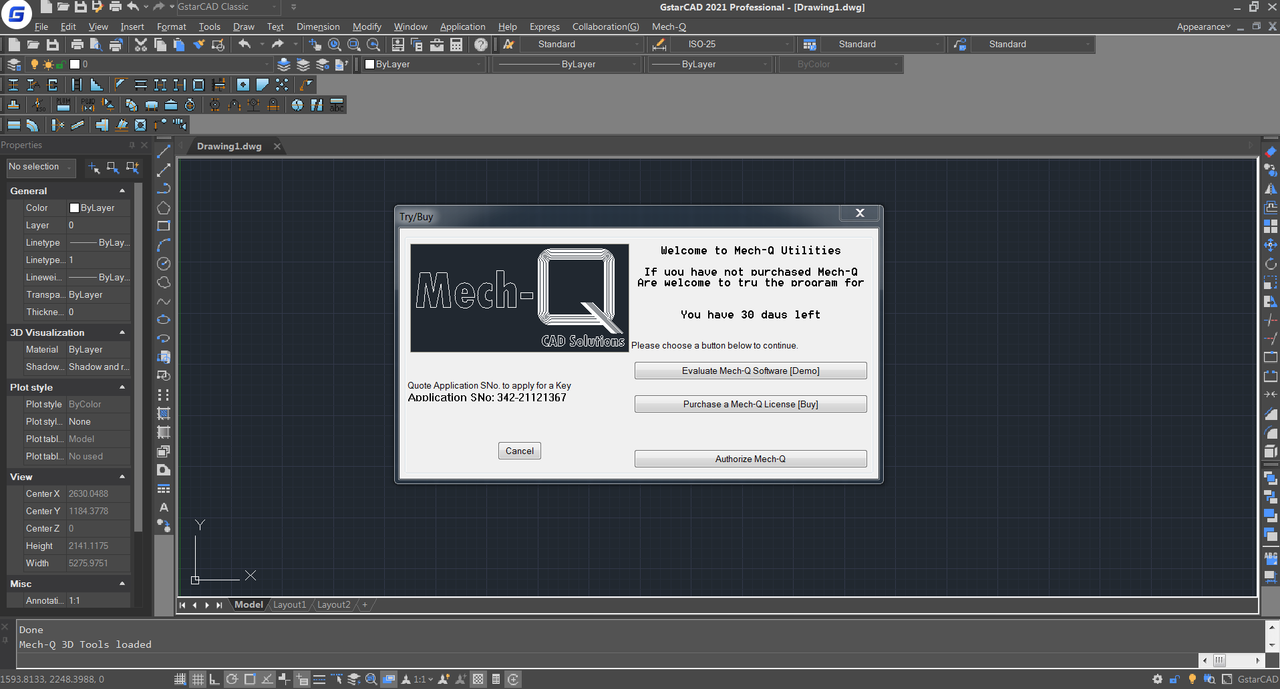Screen dimensions: 1280x689
Task: Switch to the Layout1 tab
Action: (x=290, y=605)
